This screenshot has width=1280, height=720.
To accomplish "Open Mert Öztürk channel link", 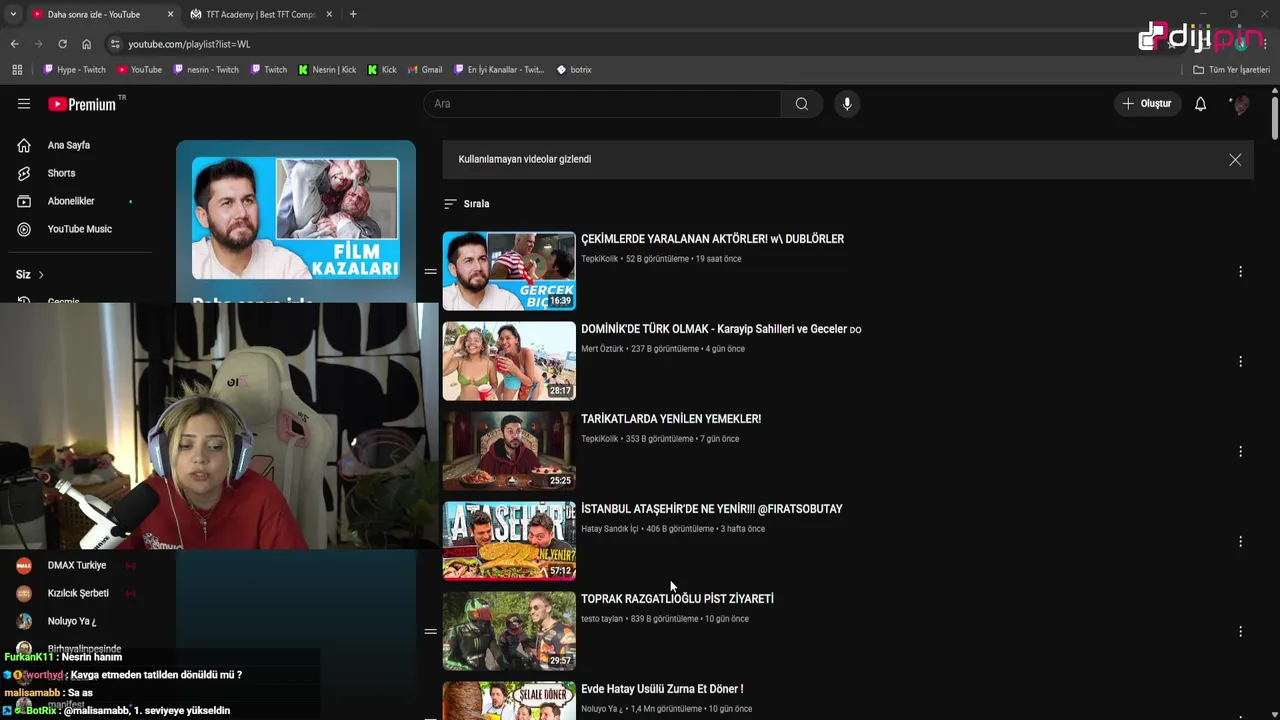I will click(x=602, y=349).
